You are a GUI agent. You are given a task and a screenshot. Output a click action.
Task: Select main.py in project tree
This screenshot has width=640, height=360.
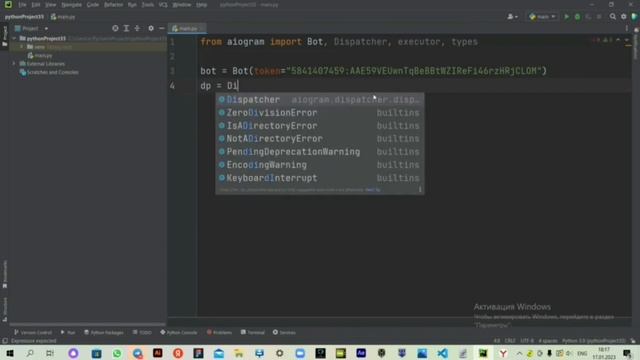pos(40,56)
